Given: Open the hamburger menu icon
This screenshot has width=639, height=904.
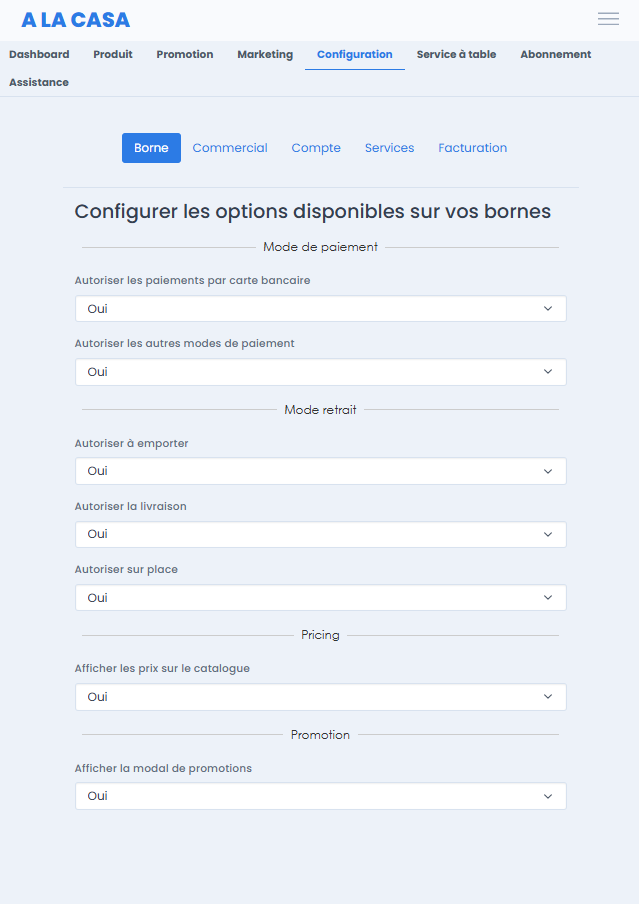Looking at the screenshot, I should tap(608, 19).
